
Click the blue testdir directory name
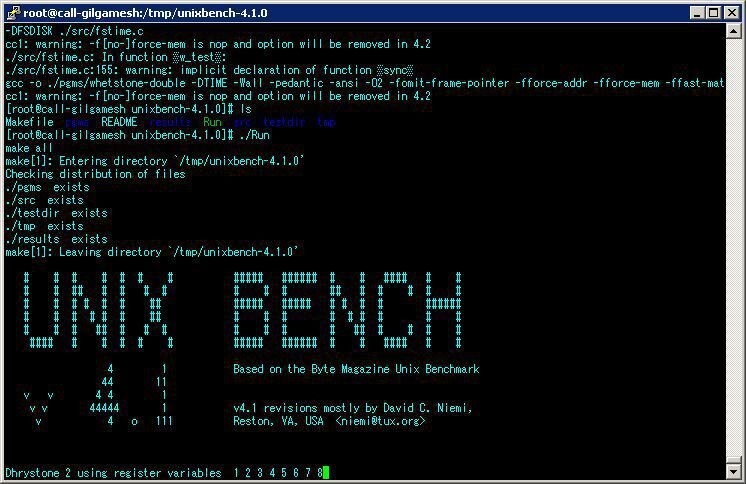284,122
